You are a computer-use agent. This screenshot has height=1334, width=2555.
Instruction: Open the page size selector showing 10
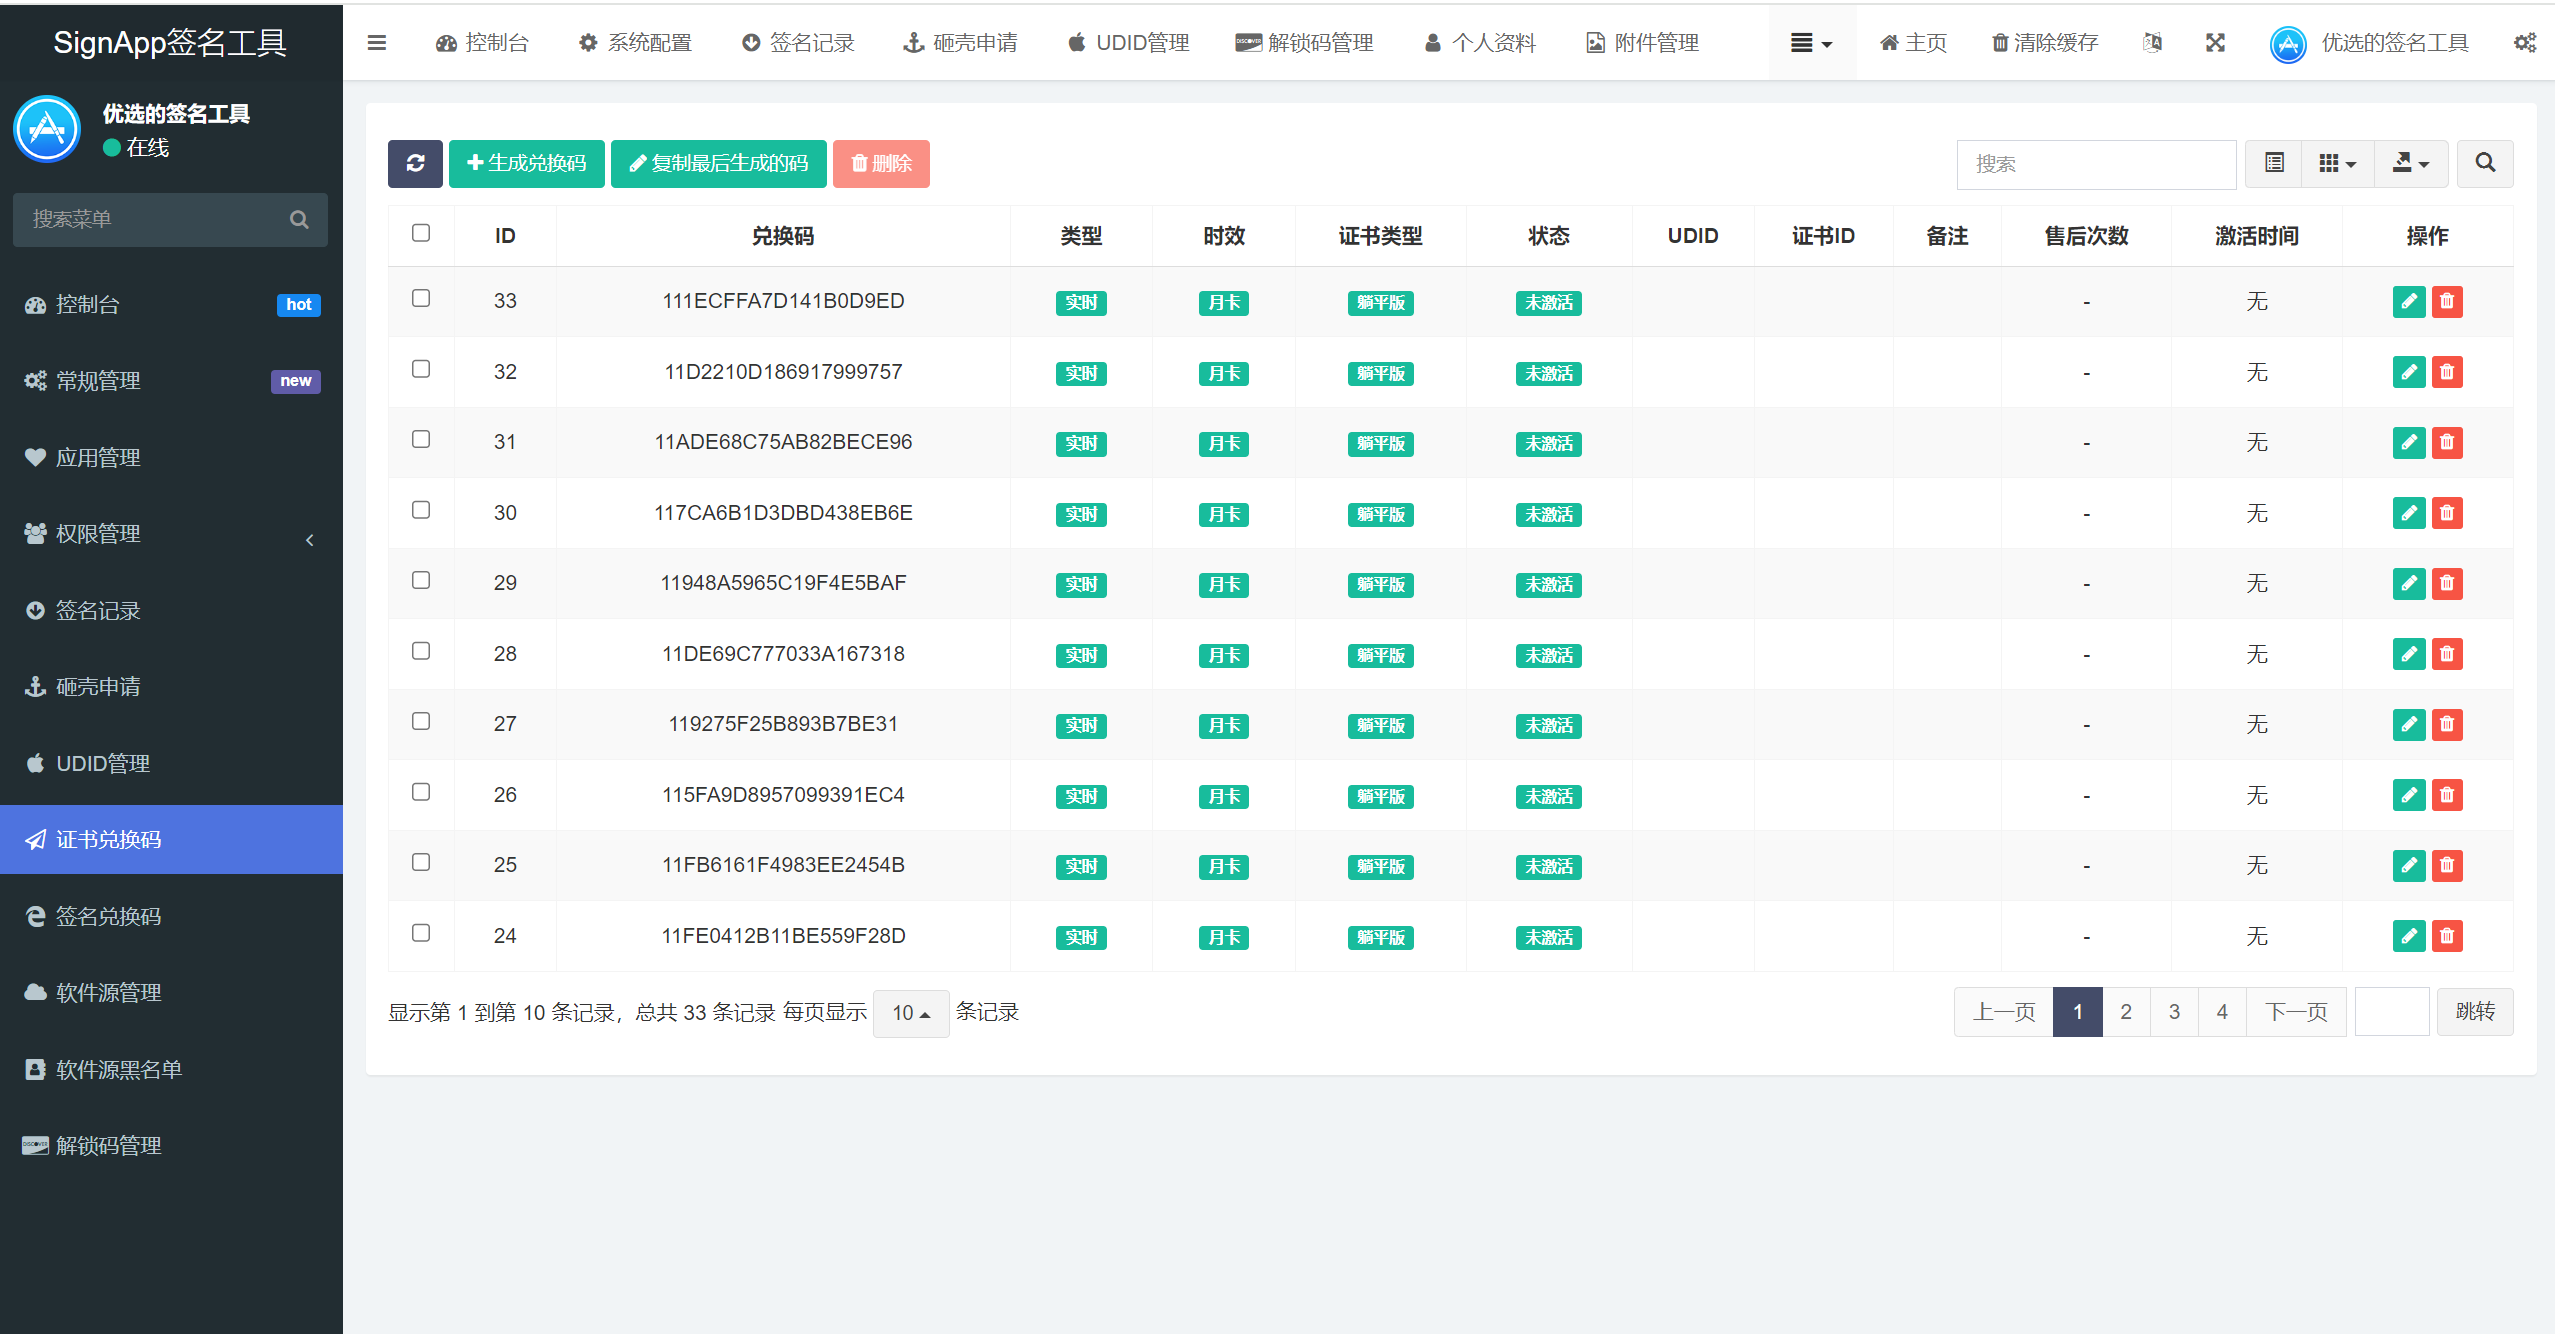910,1012
